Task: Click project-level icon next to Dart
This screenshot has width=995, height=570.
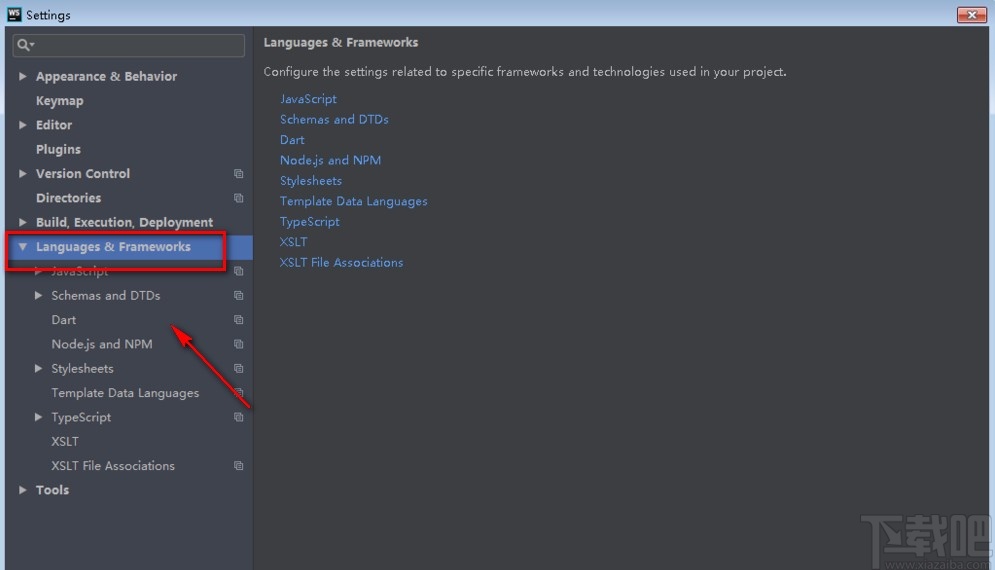Action: point(238,320)
